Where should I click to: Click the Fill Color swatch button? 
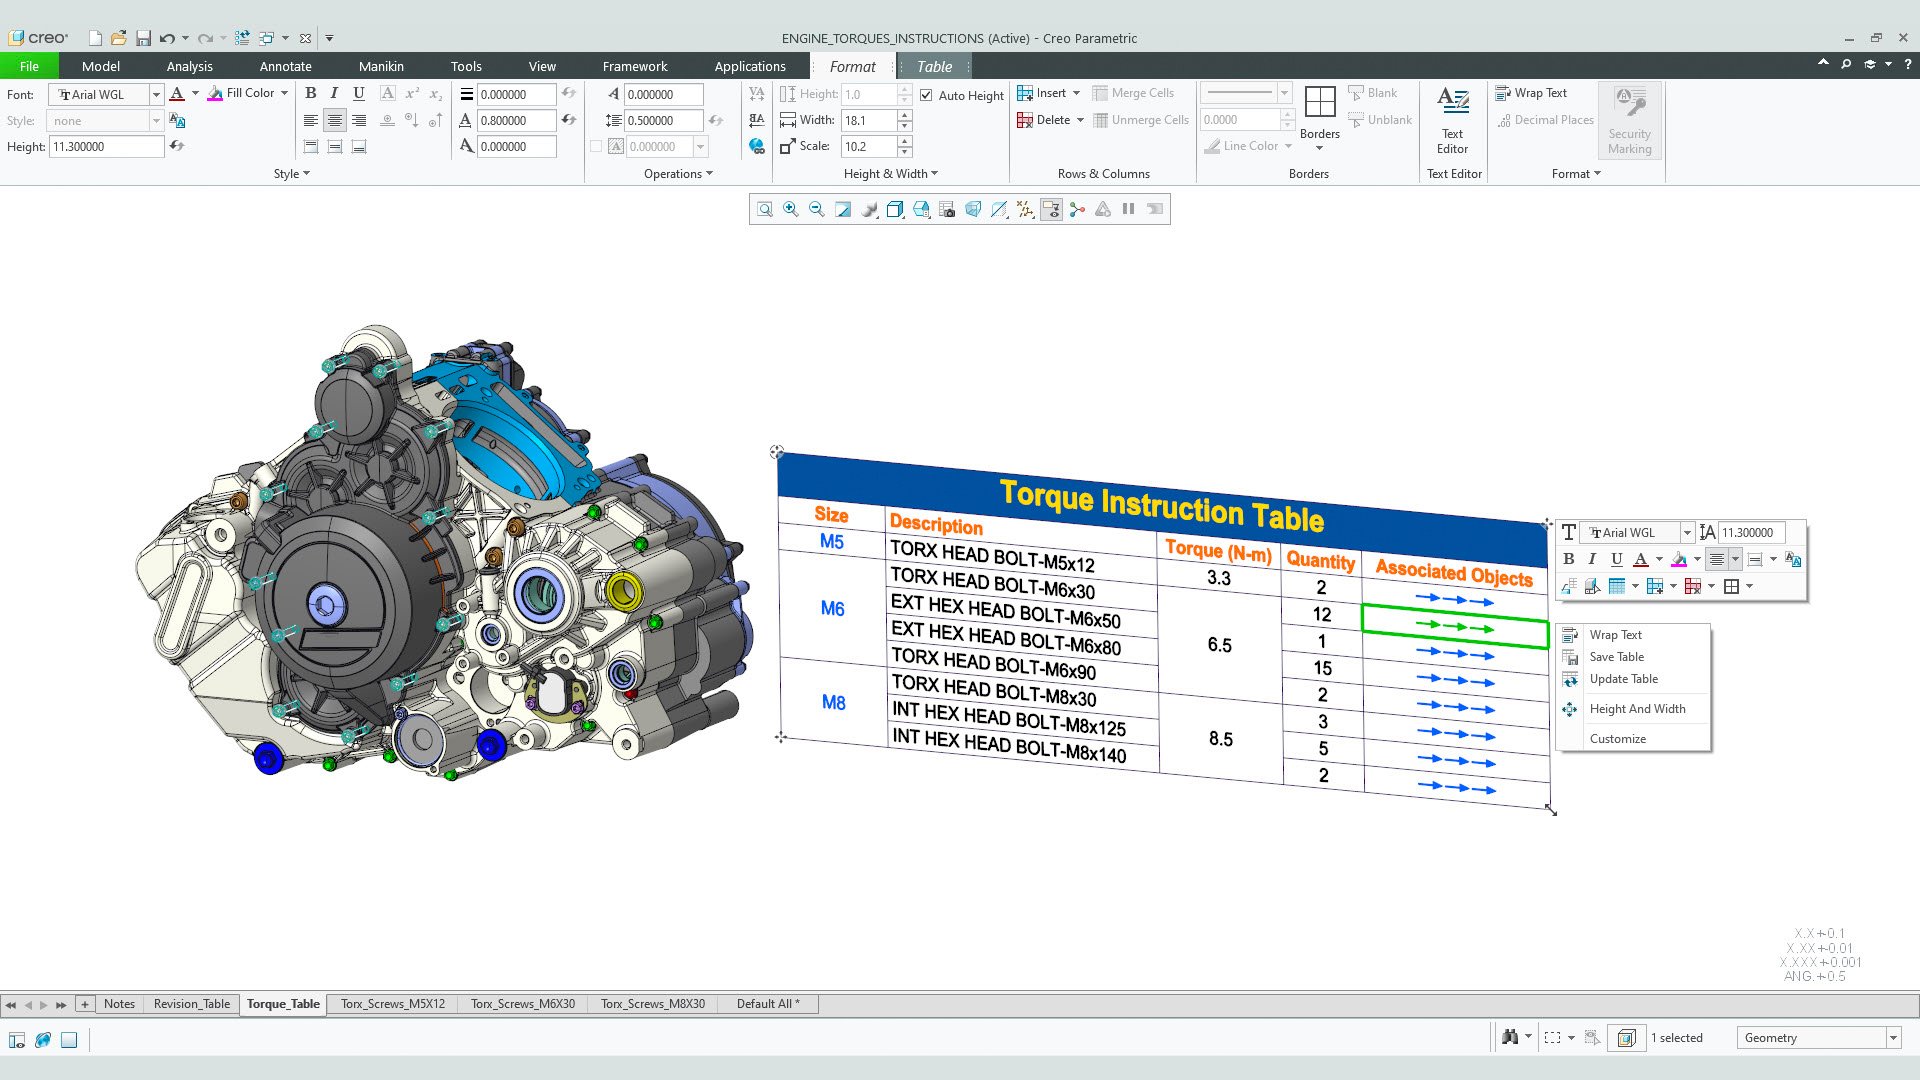[216, 93]
